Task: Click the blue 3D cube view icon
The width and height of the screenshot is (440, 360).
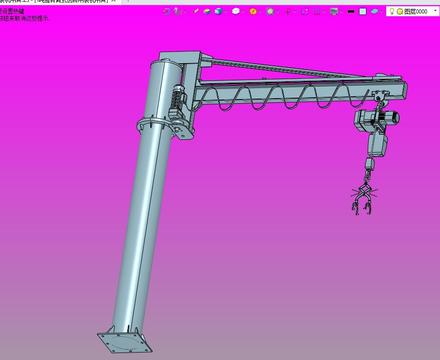Action: [x=218, y=12]
